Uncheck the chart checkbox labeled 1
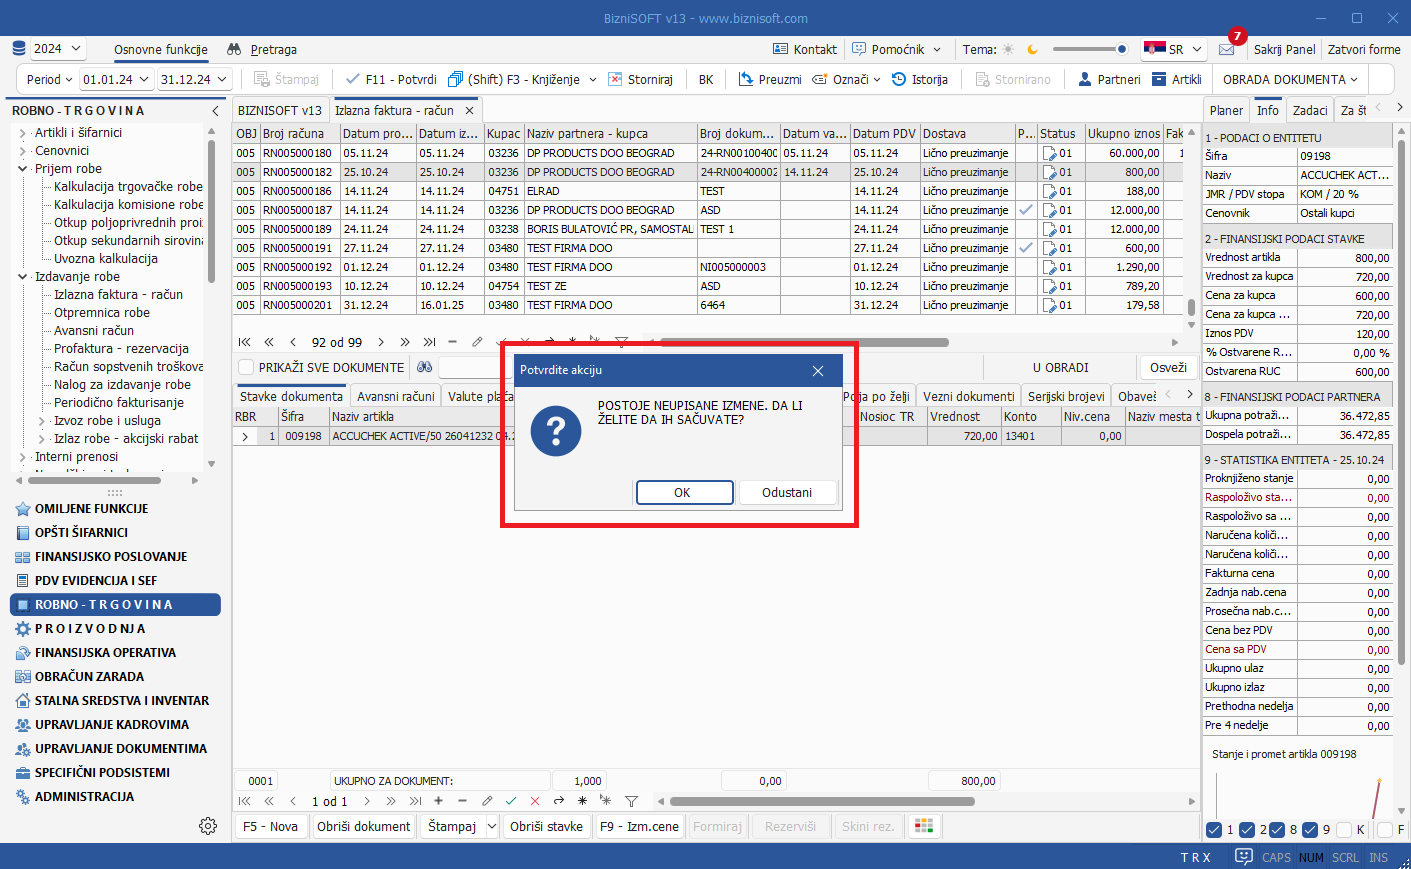This screenshot has height=869, width=1411. point(1214,829)
